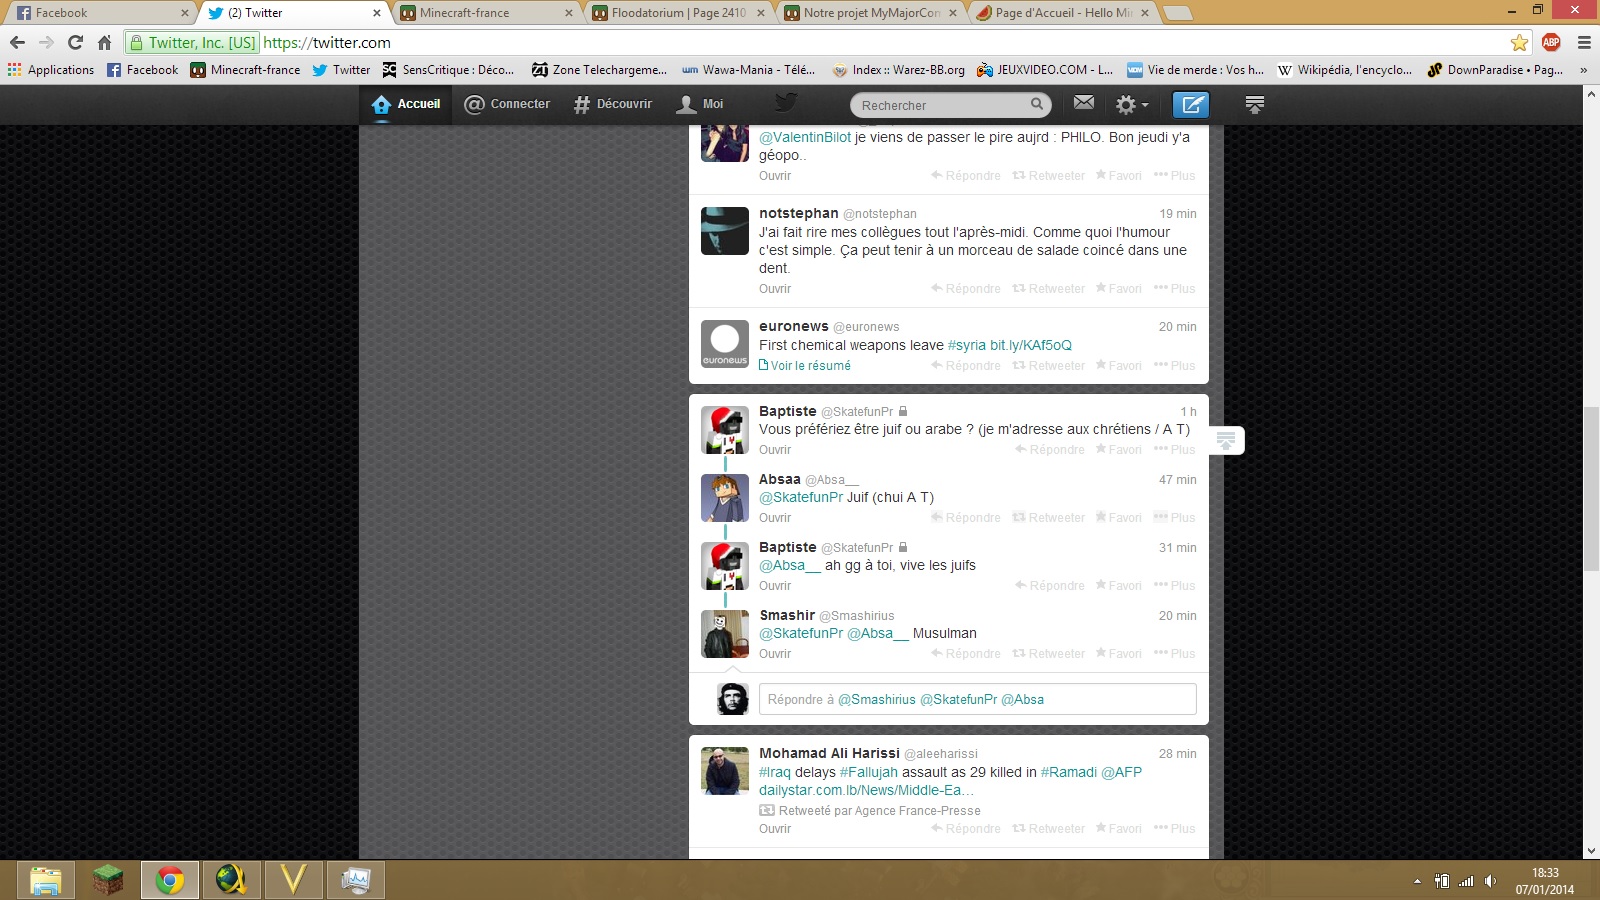This screenshot has height=900, width=1600.
Task: Open the bit.ly/KAf5oQ link
Action: pos(1030,345)
